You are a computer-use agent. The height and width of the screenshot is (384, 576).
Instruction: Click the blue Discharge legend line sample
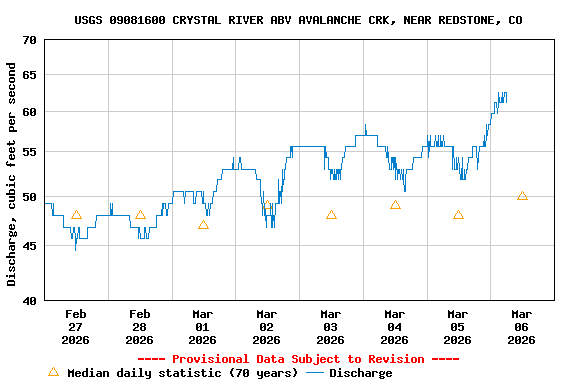click(x=315, y=373)
